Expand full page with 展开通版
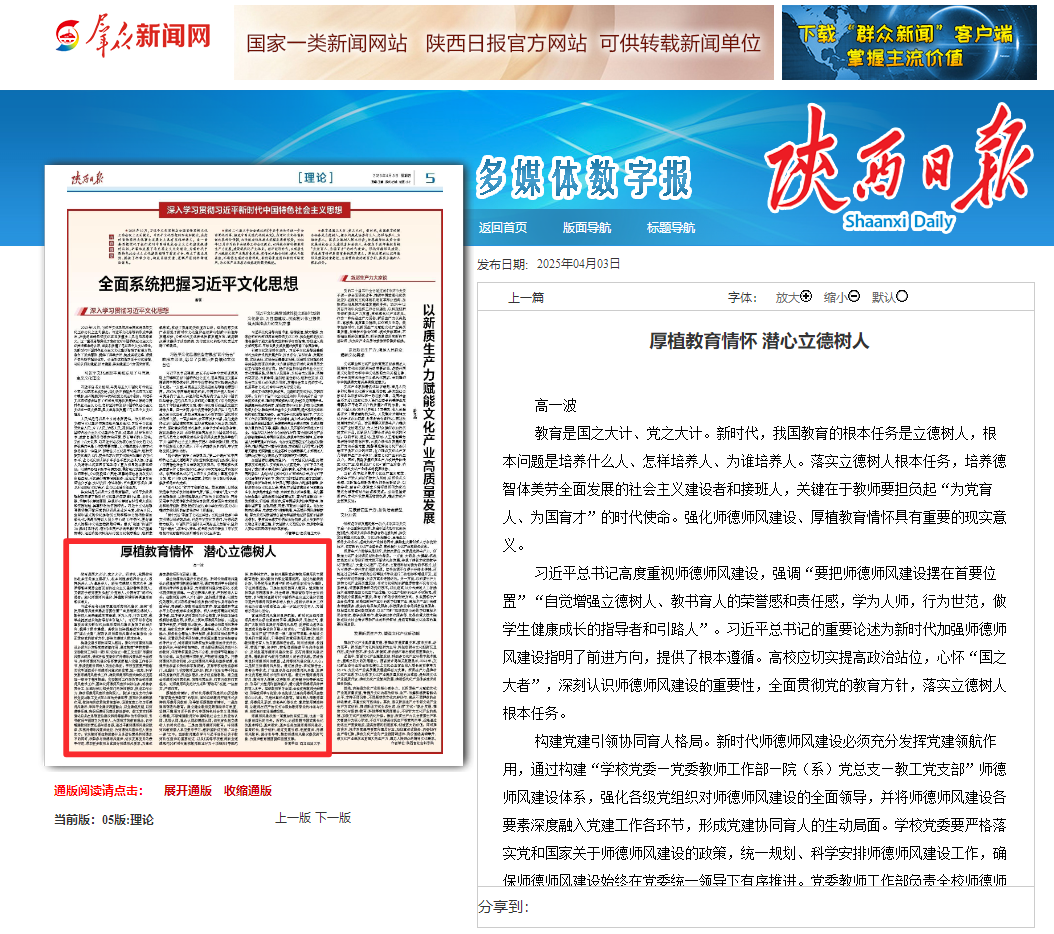Viewport: 1054px width, 934px height. click(188, 790)
